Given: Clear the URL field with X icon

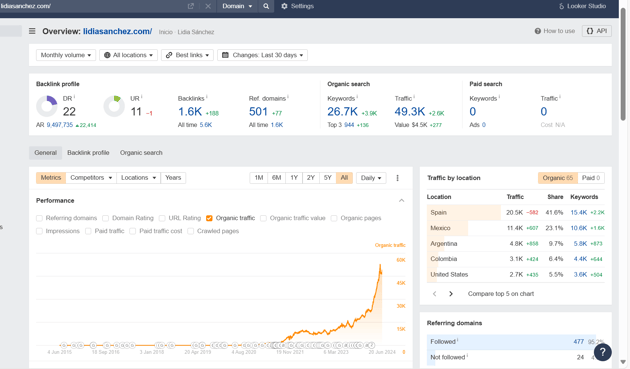Looking at the screenshot, I should (x=208, y=6).
